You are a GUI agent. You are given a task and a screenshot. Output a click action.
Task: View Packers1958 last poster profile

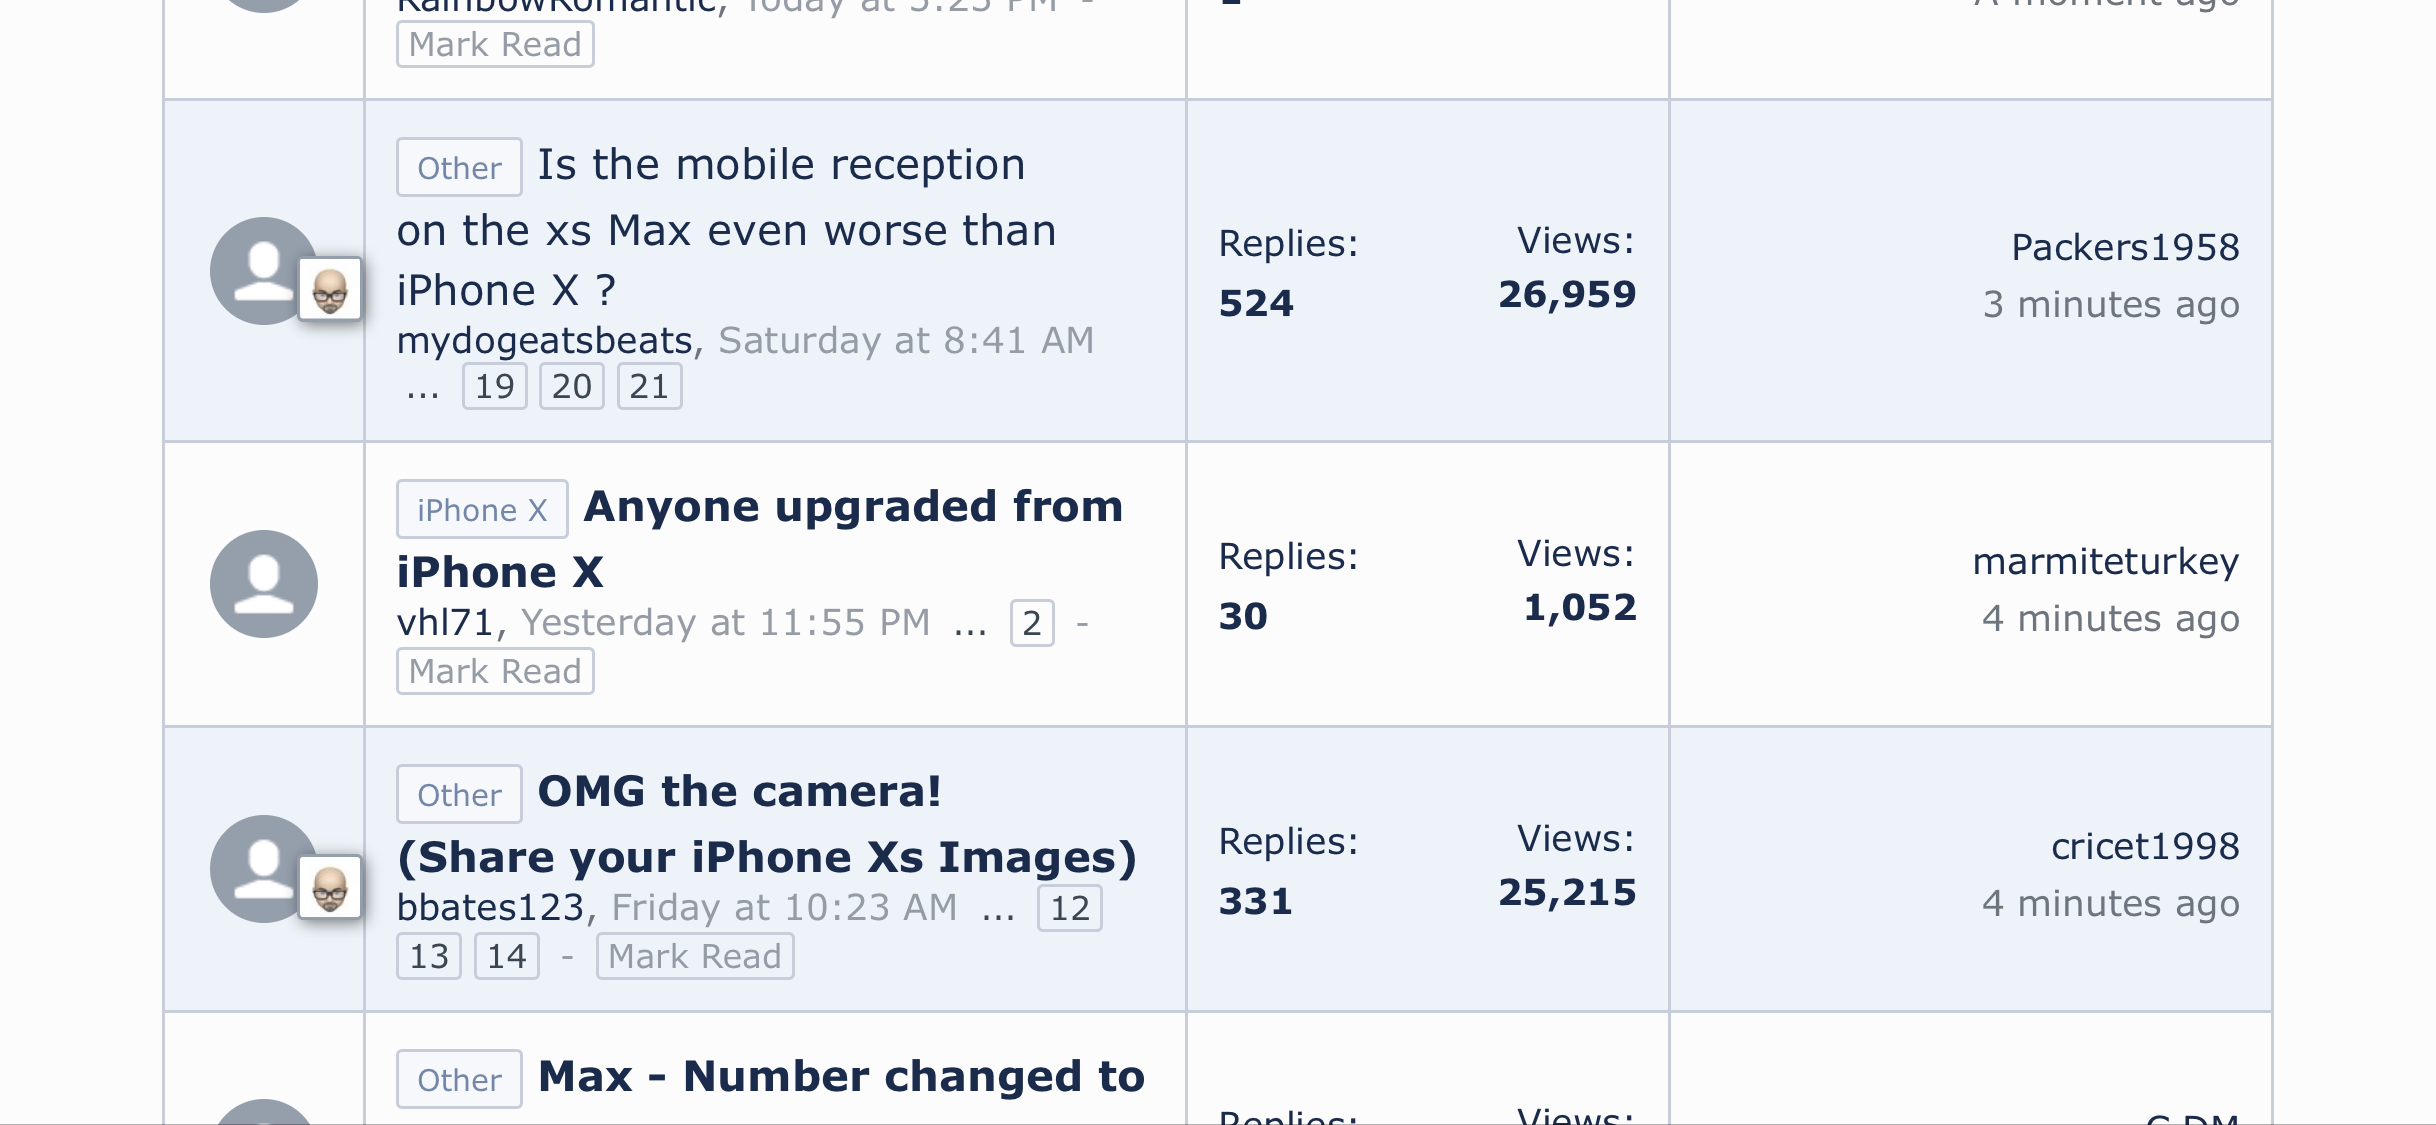[2125, 247]
